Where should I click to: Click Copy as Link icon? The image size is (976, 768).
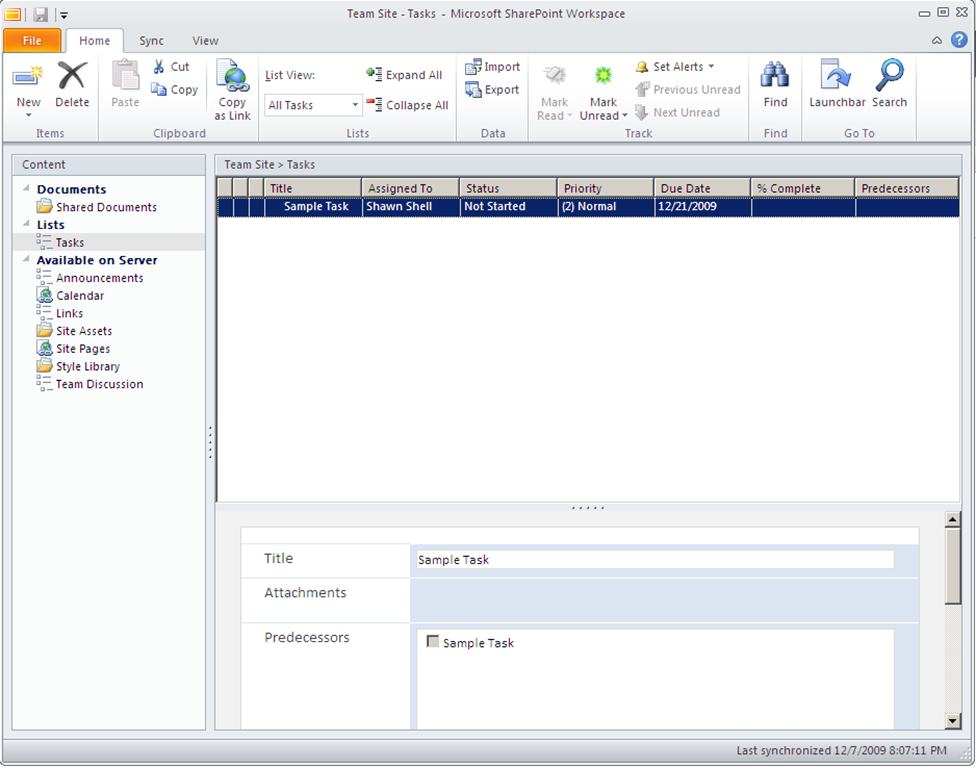pos(232,76)
